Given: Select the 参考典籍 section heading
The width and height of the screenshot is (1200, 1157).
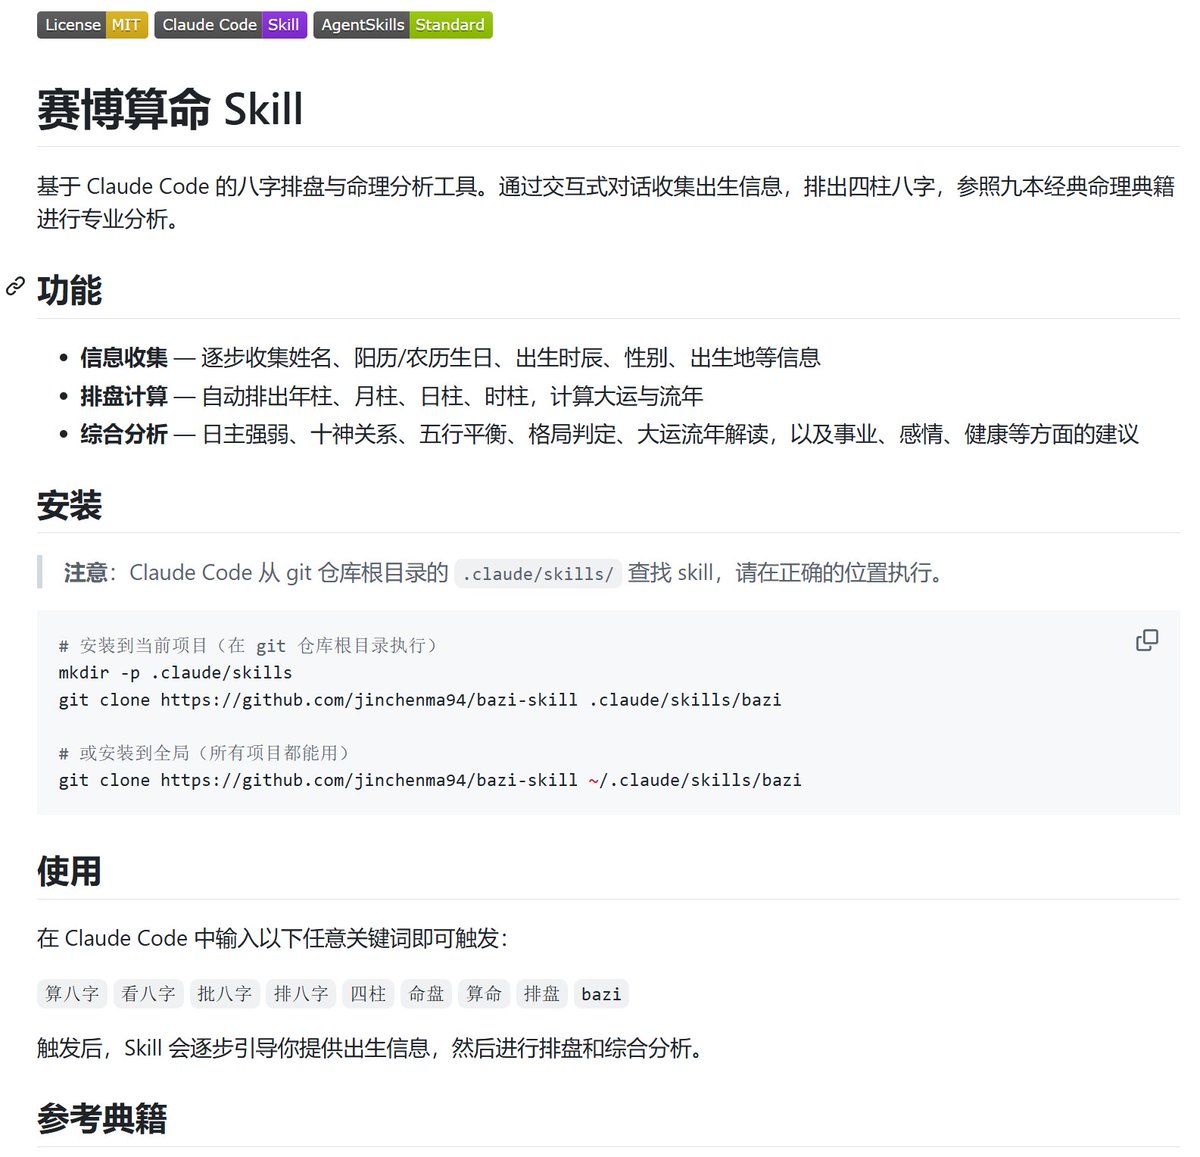Looking at the screenshot, I should tap(102, 1118).
